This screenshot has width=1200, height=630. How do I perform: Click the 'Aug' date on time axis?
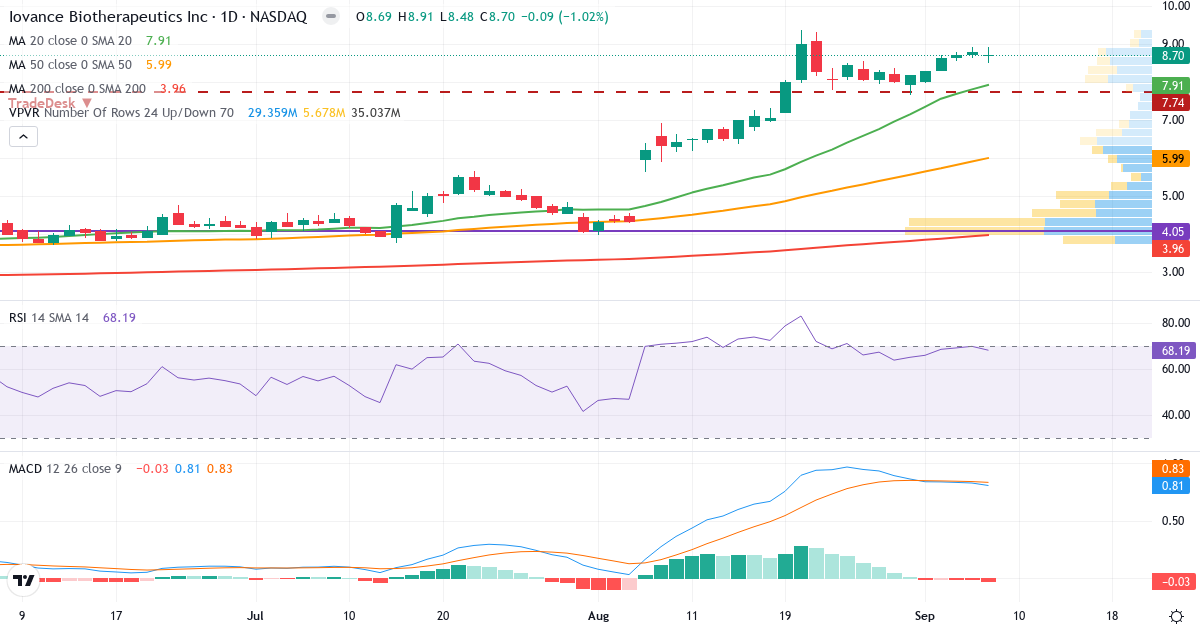click(x=598, y=615)
